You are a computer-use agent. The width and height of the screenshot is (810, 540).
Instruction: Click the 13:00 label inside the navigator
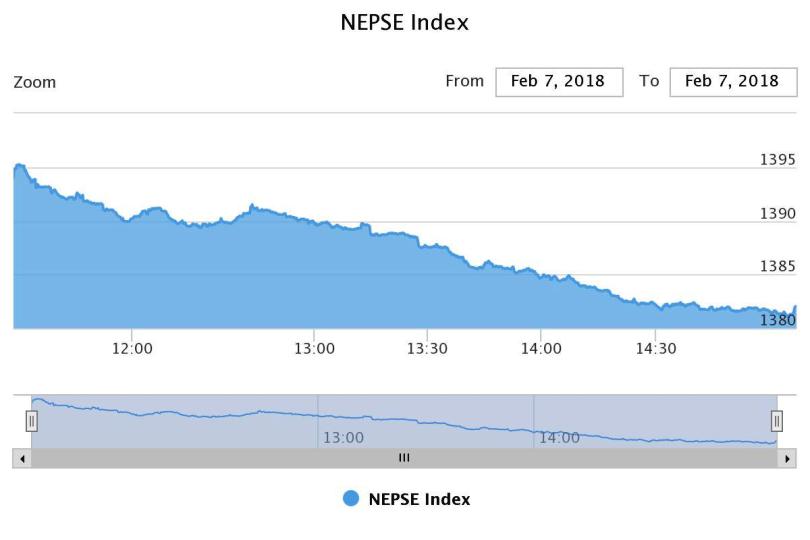(x=343, y=438)
